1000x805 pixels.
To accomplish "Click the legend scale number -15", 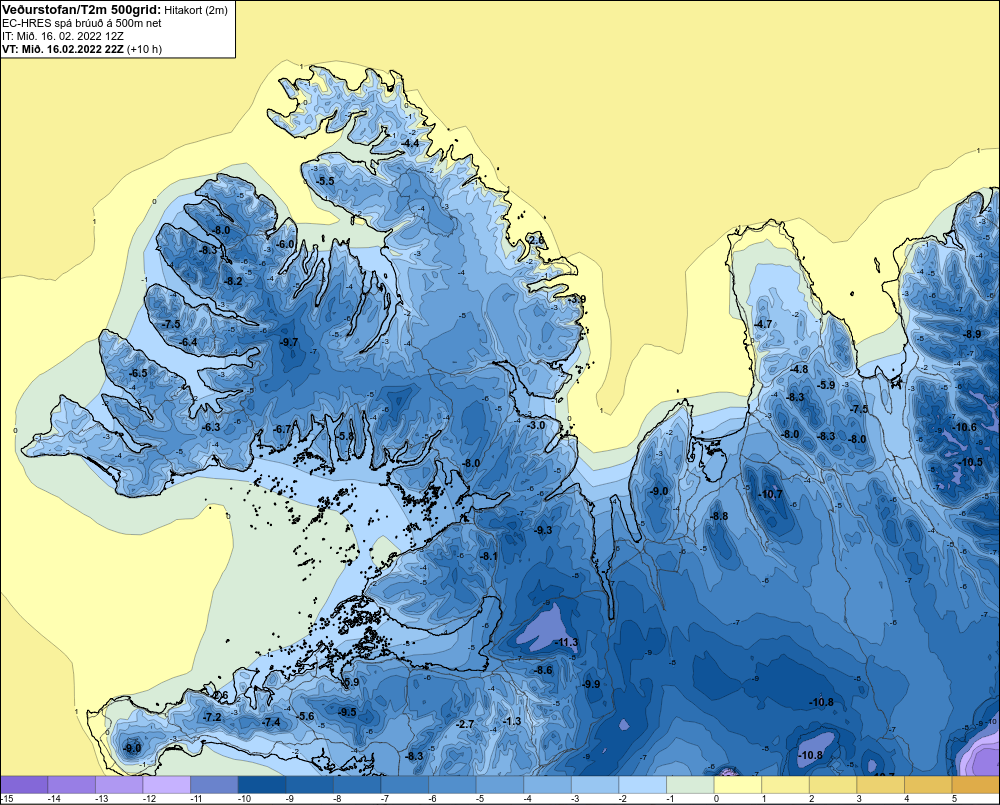I will (x=8, y=798).
